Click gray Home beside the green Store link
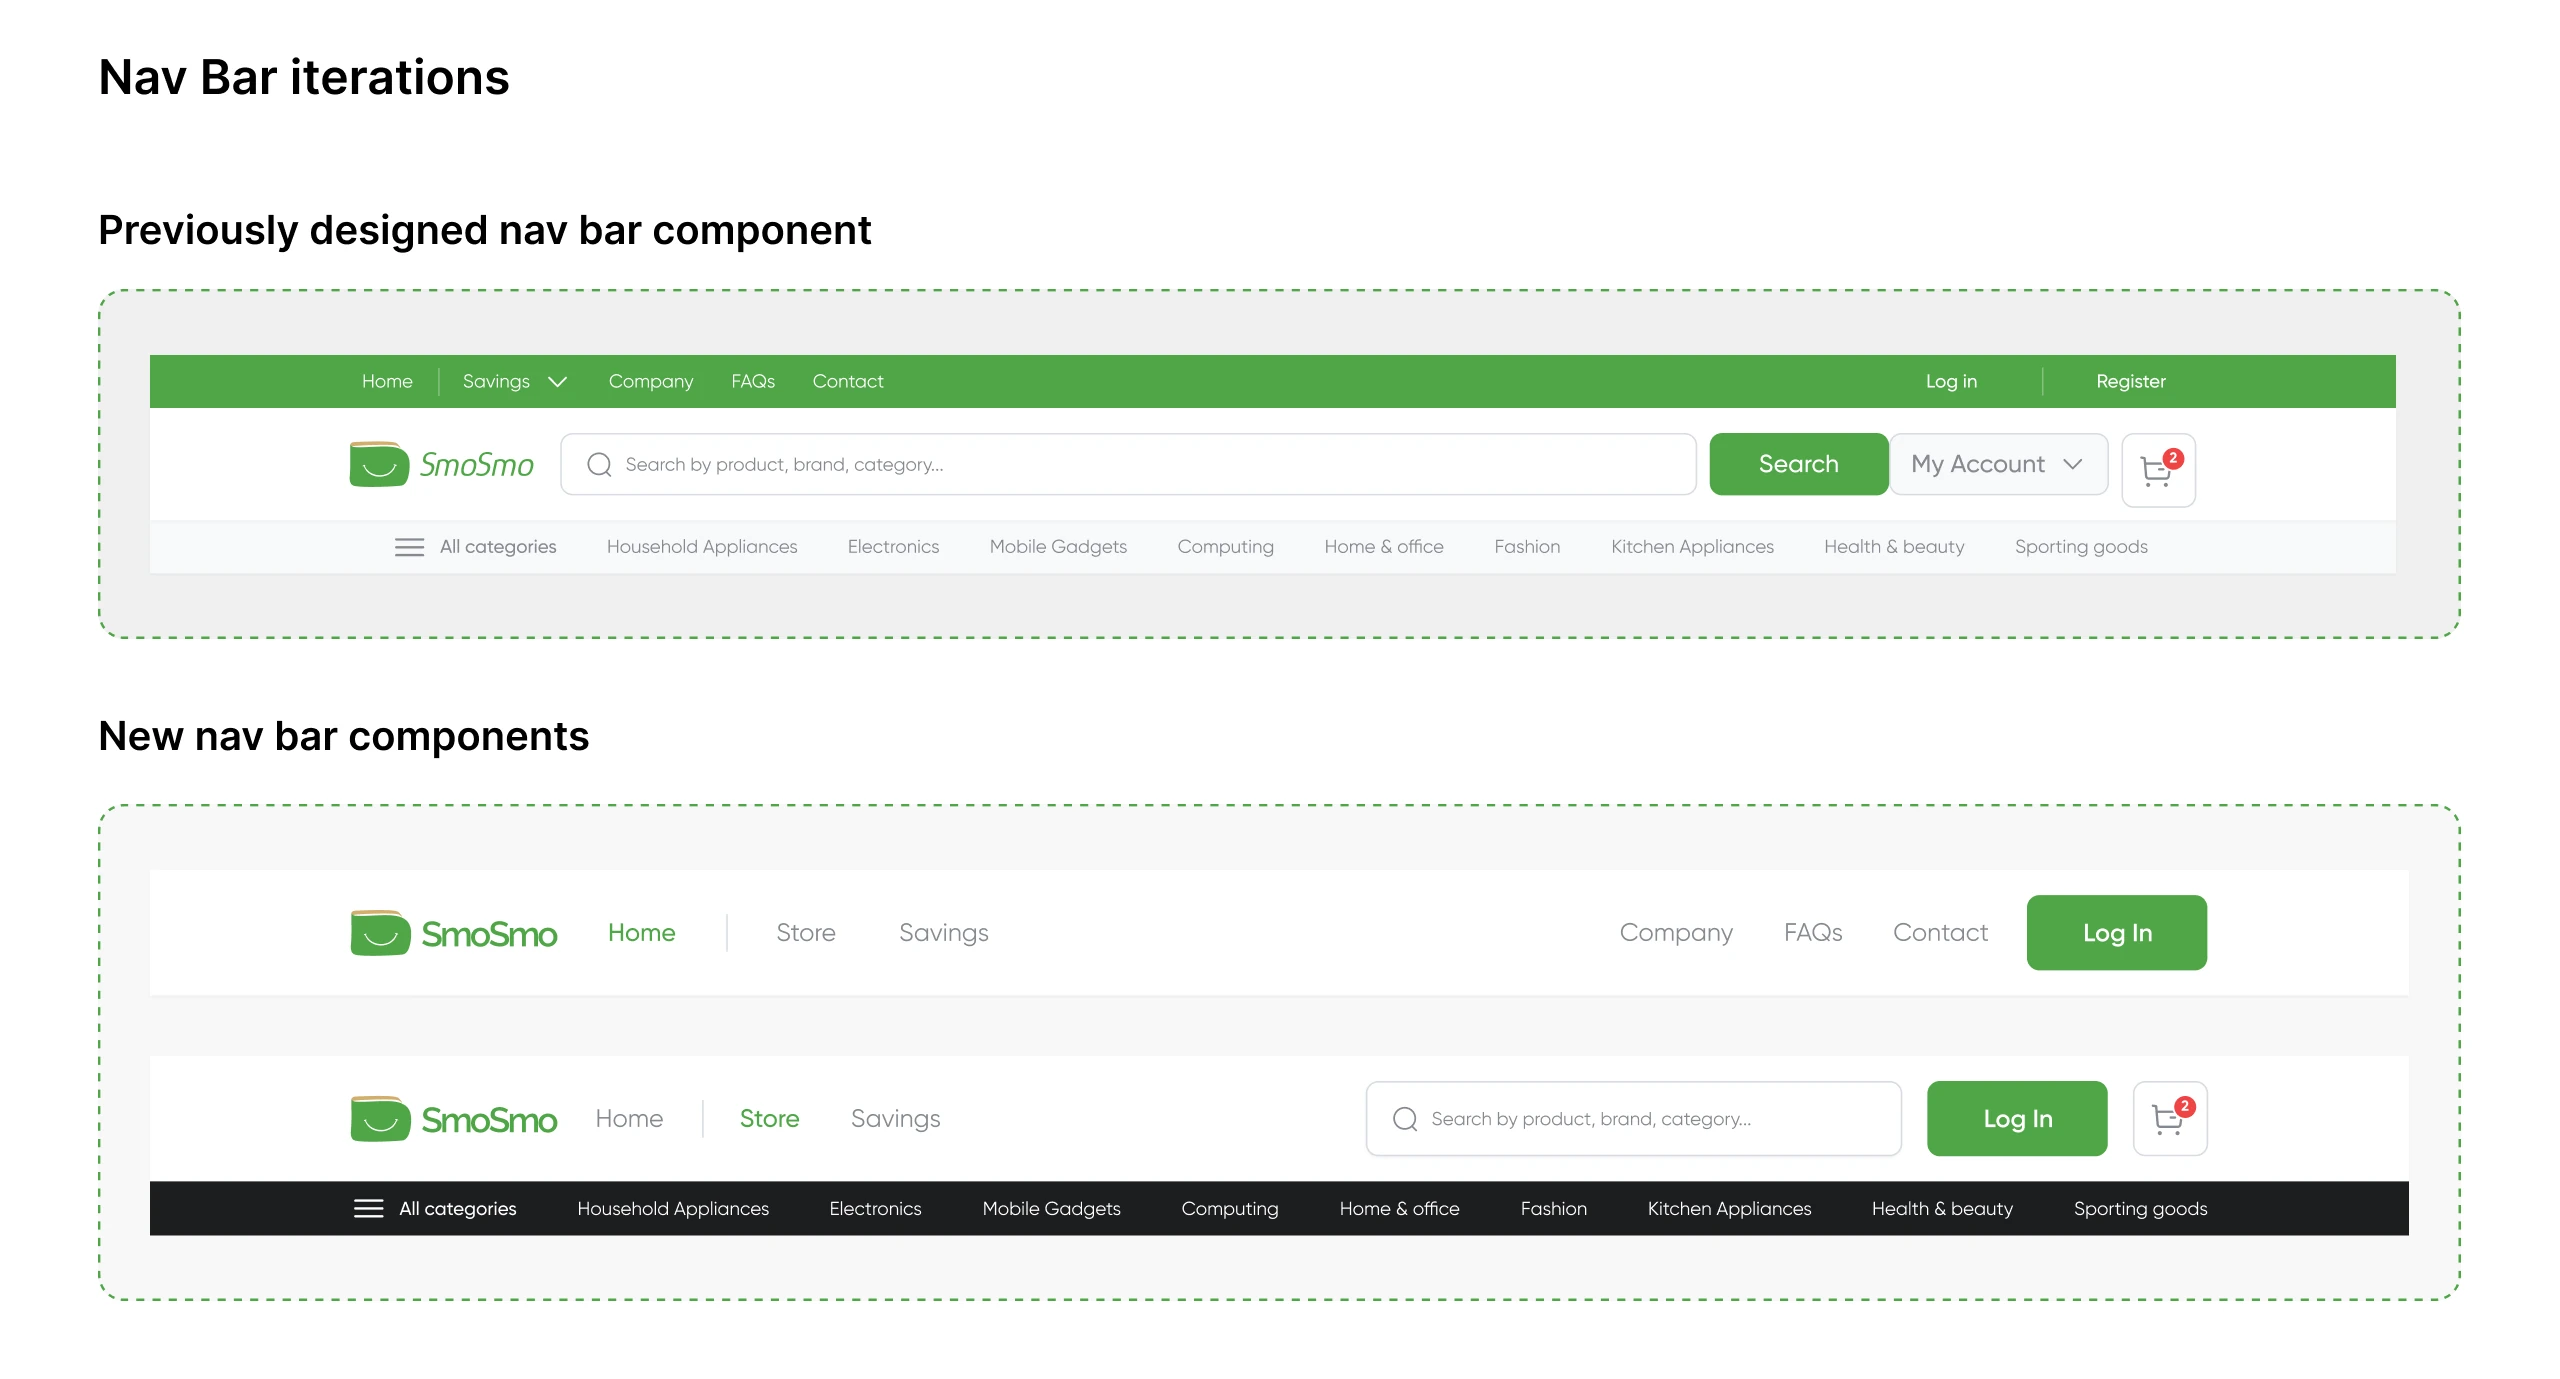 pos(629,1118)
